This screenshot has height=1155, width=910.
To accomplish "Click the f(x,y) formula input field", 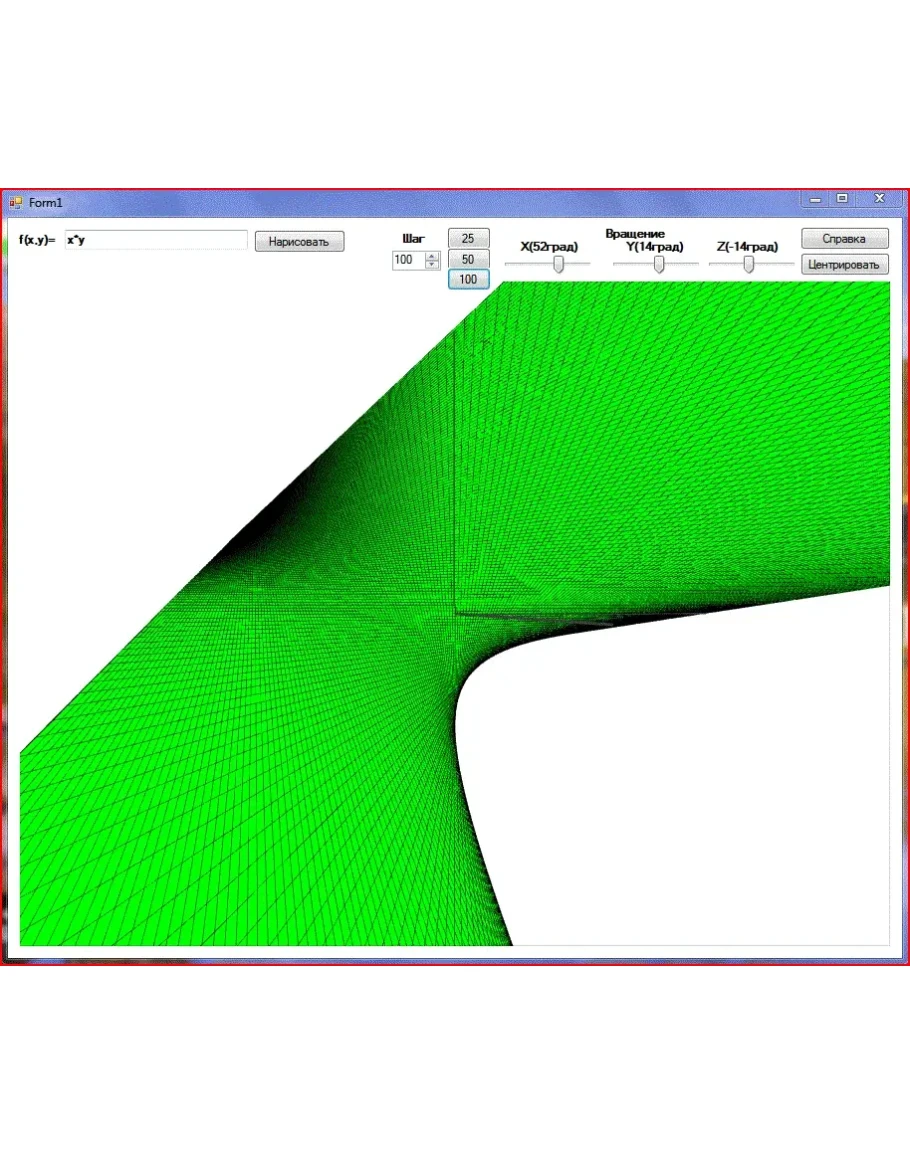I will (155, 240).
